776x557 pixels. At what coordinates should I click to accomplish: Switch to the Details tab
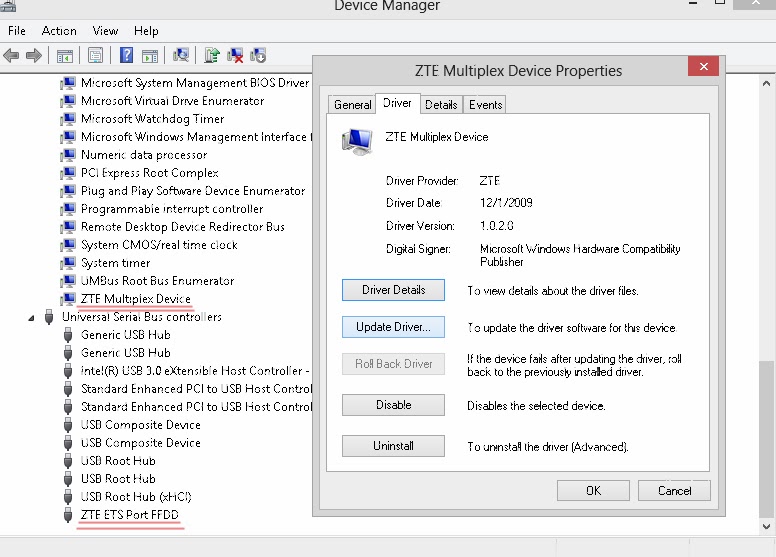coord(441,105)
